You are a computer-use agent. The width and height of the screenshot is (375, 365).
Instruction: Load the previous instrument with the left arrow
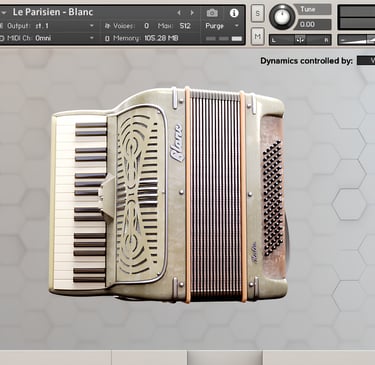[179, 13]
